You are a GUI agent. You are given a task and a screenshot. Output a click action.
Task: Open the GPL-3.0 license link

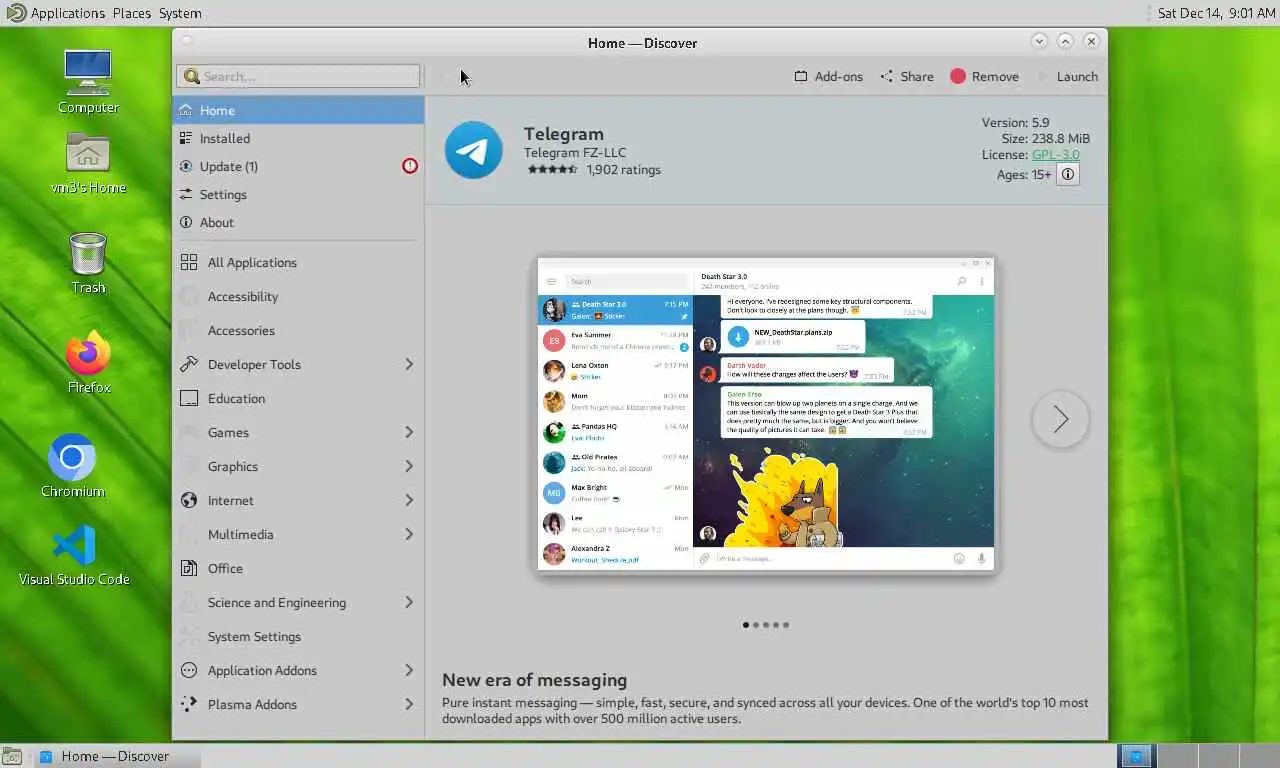coord(1056,155)
